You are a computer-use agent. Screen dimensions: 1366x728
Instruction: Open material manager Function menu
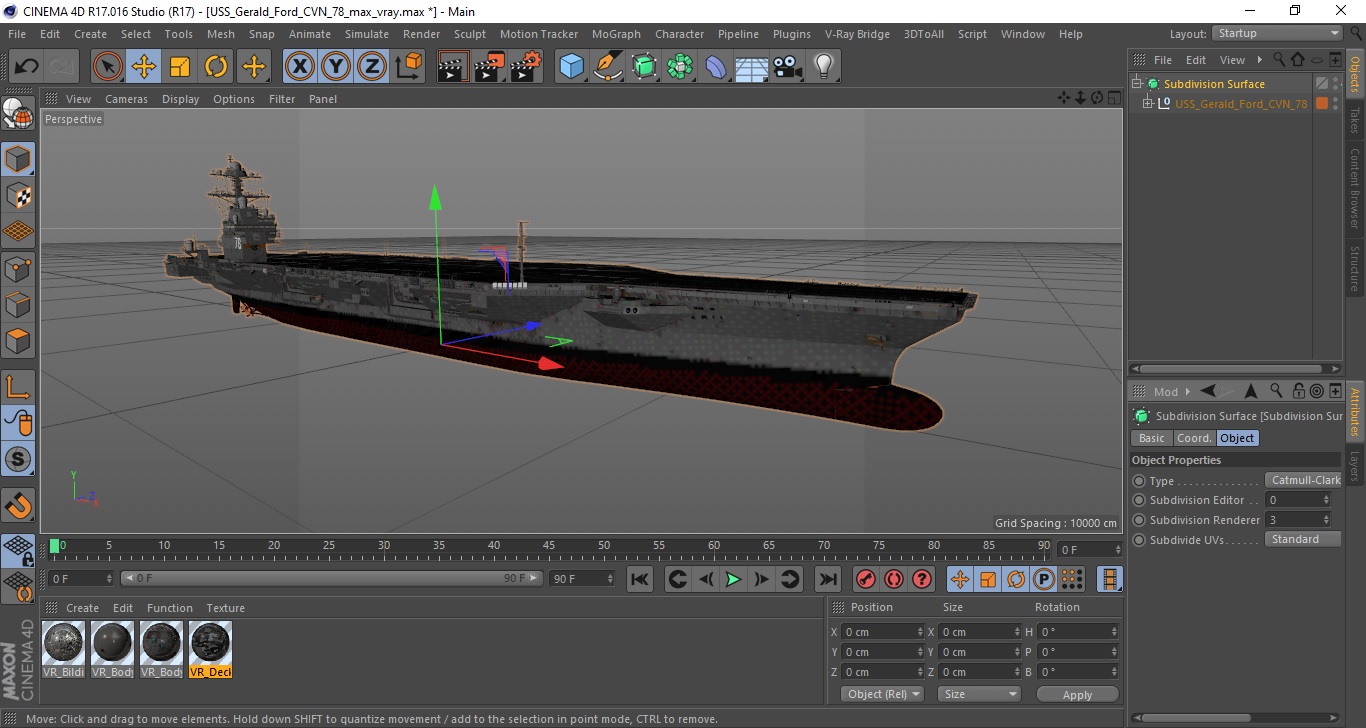click(x=170, y=608)
